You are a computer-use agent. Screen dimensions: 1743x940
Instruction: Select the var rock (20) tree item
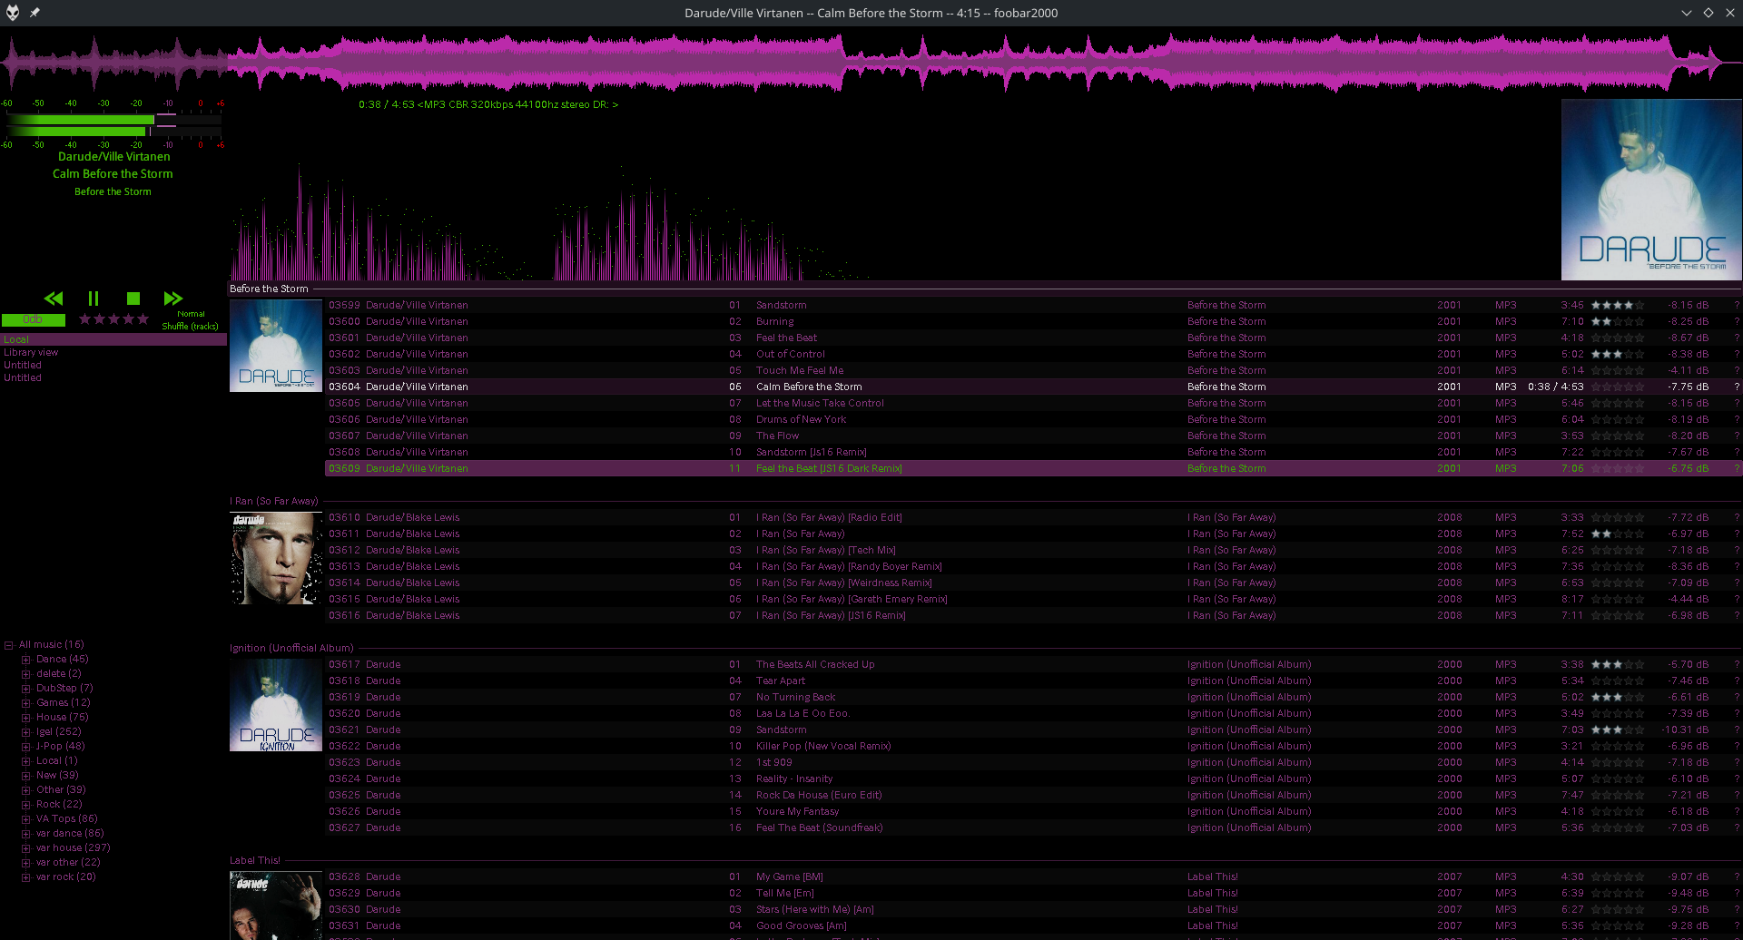[x=66, y=877]
